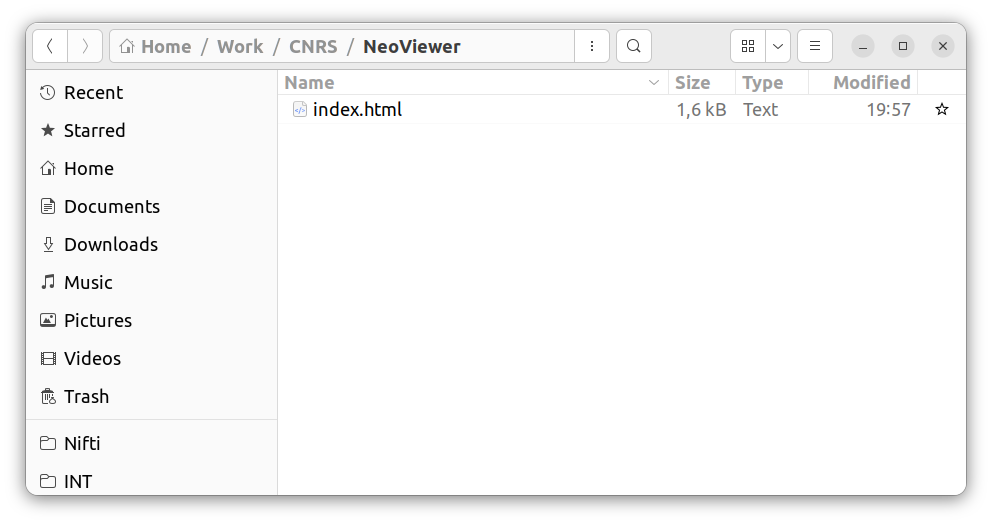Open the Downloads folder

coord(110,245)
